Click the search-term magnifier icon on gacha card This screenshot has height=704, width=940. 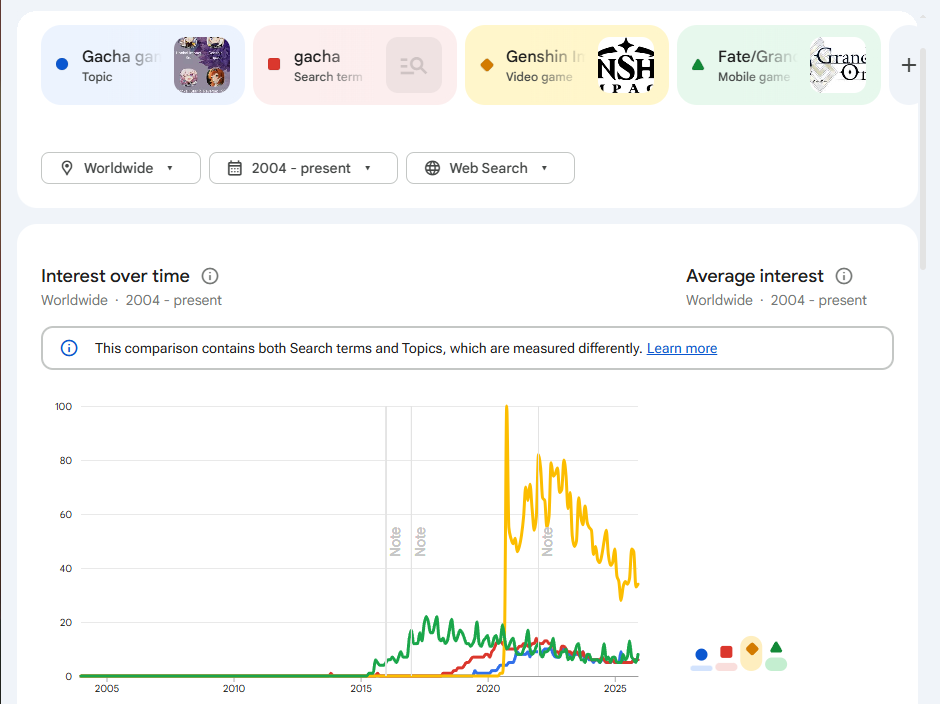tap(414, 65)
